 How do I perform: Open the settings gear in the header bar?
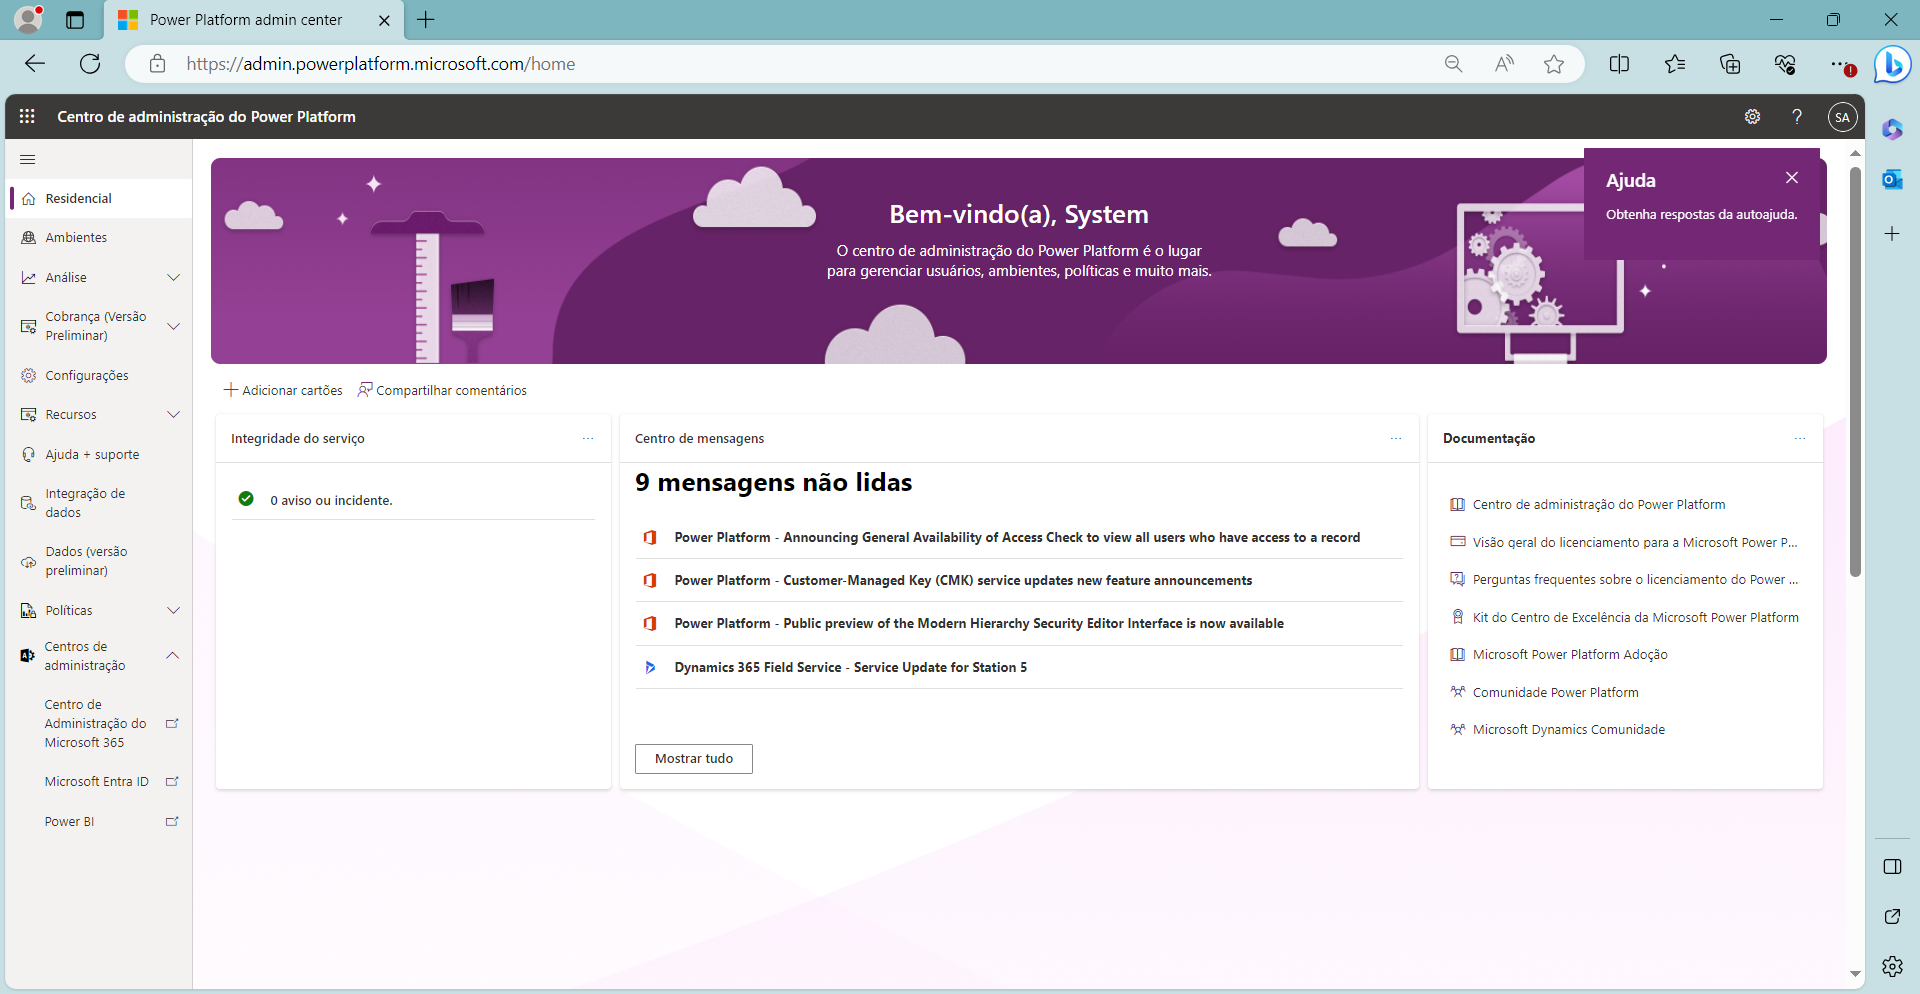click(x=1752, y=117)
